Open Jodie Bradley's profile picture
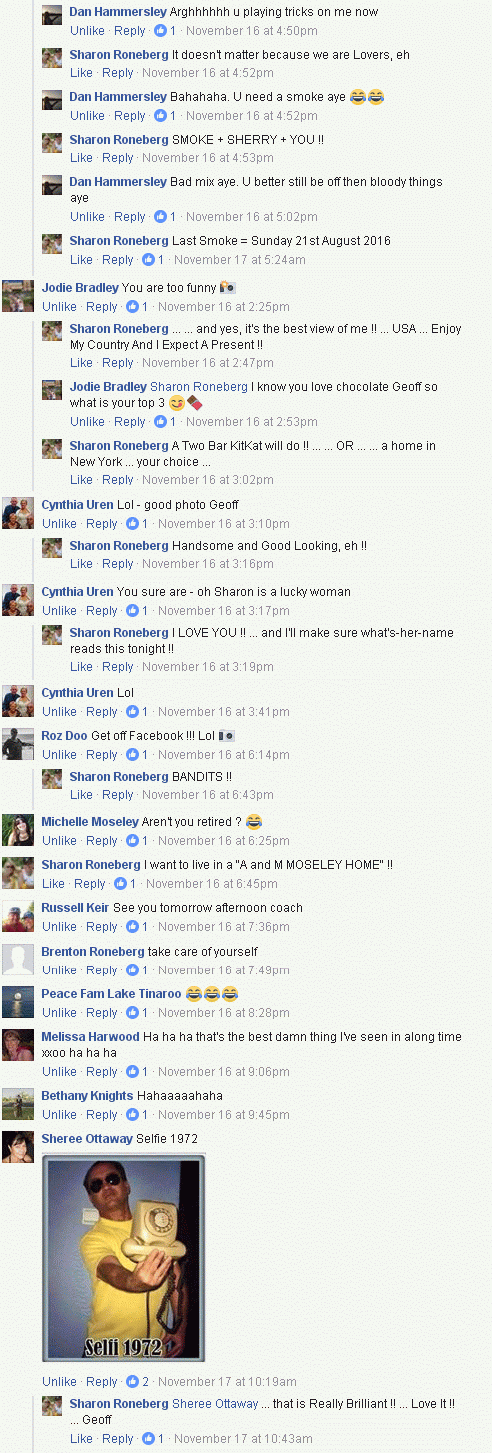 [x=17, y=296]
